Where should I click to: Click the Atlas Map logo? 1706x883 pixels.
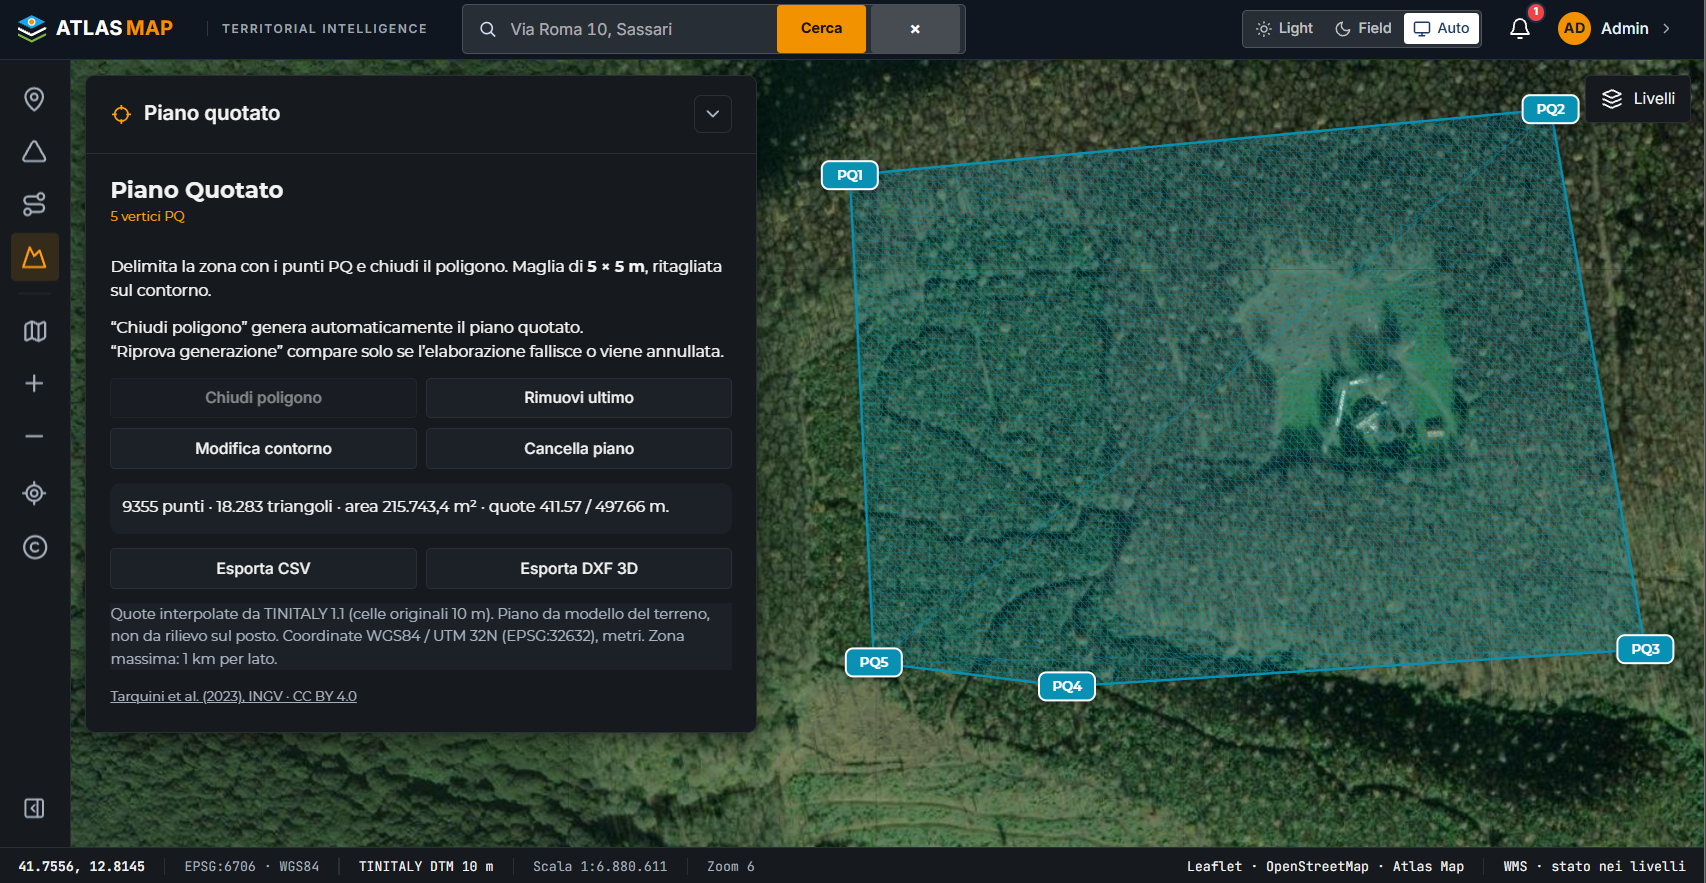click(x=95, y=29)
